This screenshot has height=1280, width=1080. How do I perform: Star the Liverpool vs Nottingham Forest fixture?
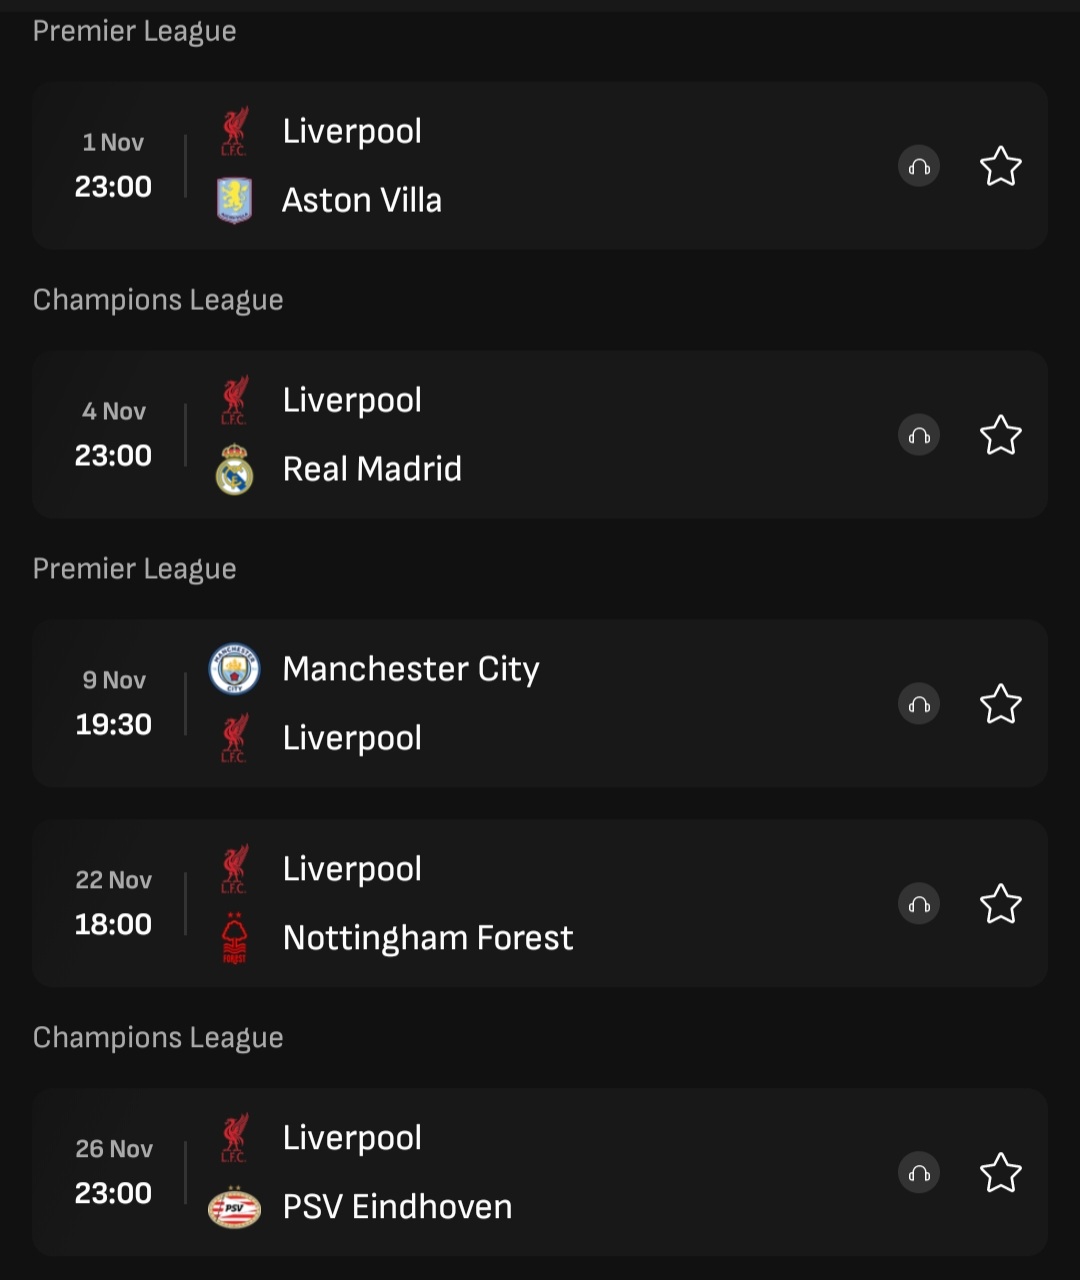tap(1000, 904)
